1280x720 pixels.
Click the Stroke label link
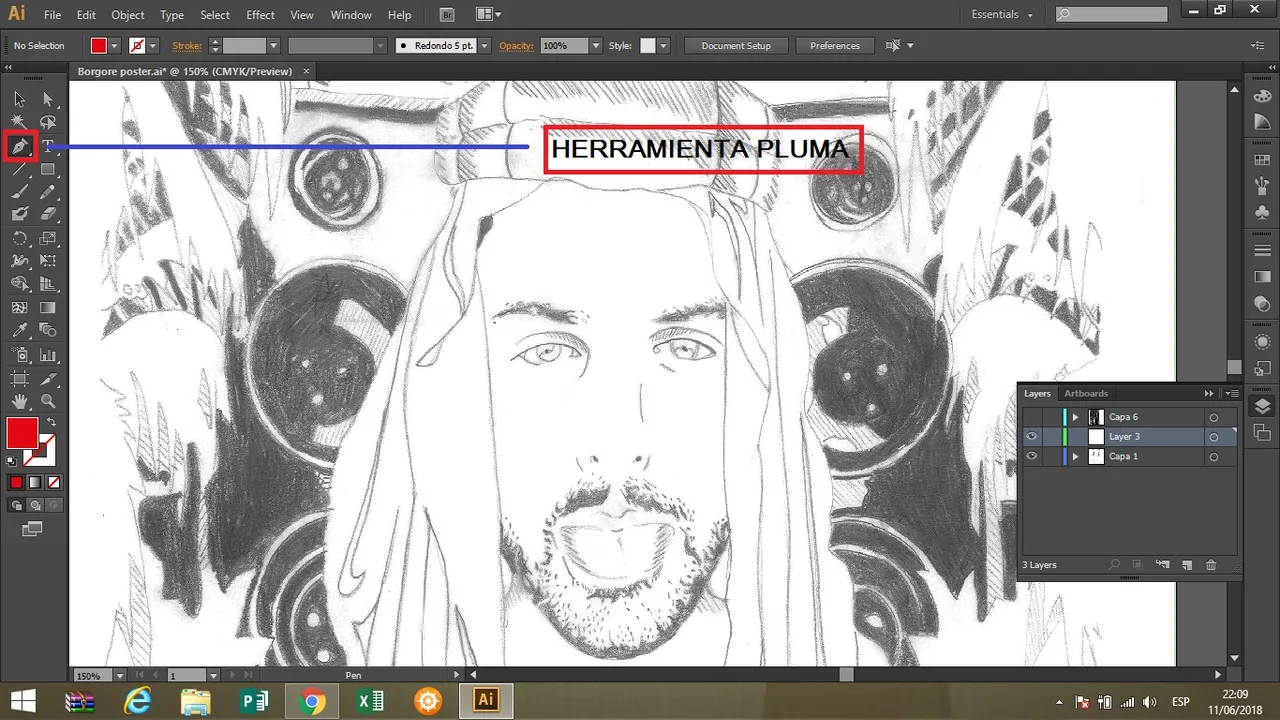[x=187, y=46]
